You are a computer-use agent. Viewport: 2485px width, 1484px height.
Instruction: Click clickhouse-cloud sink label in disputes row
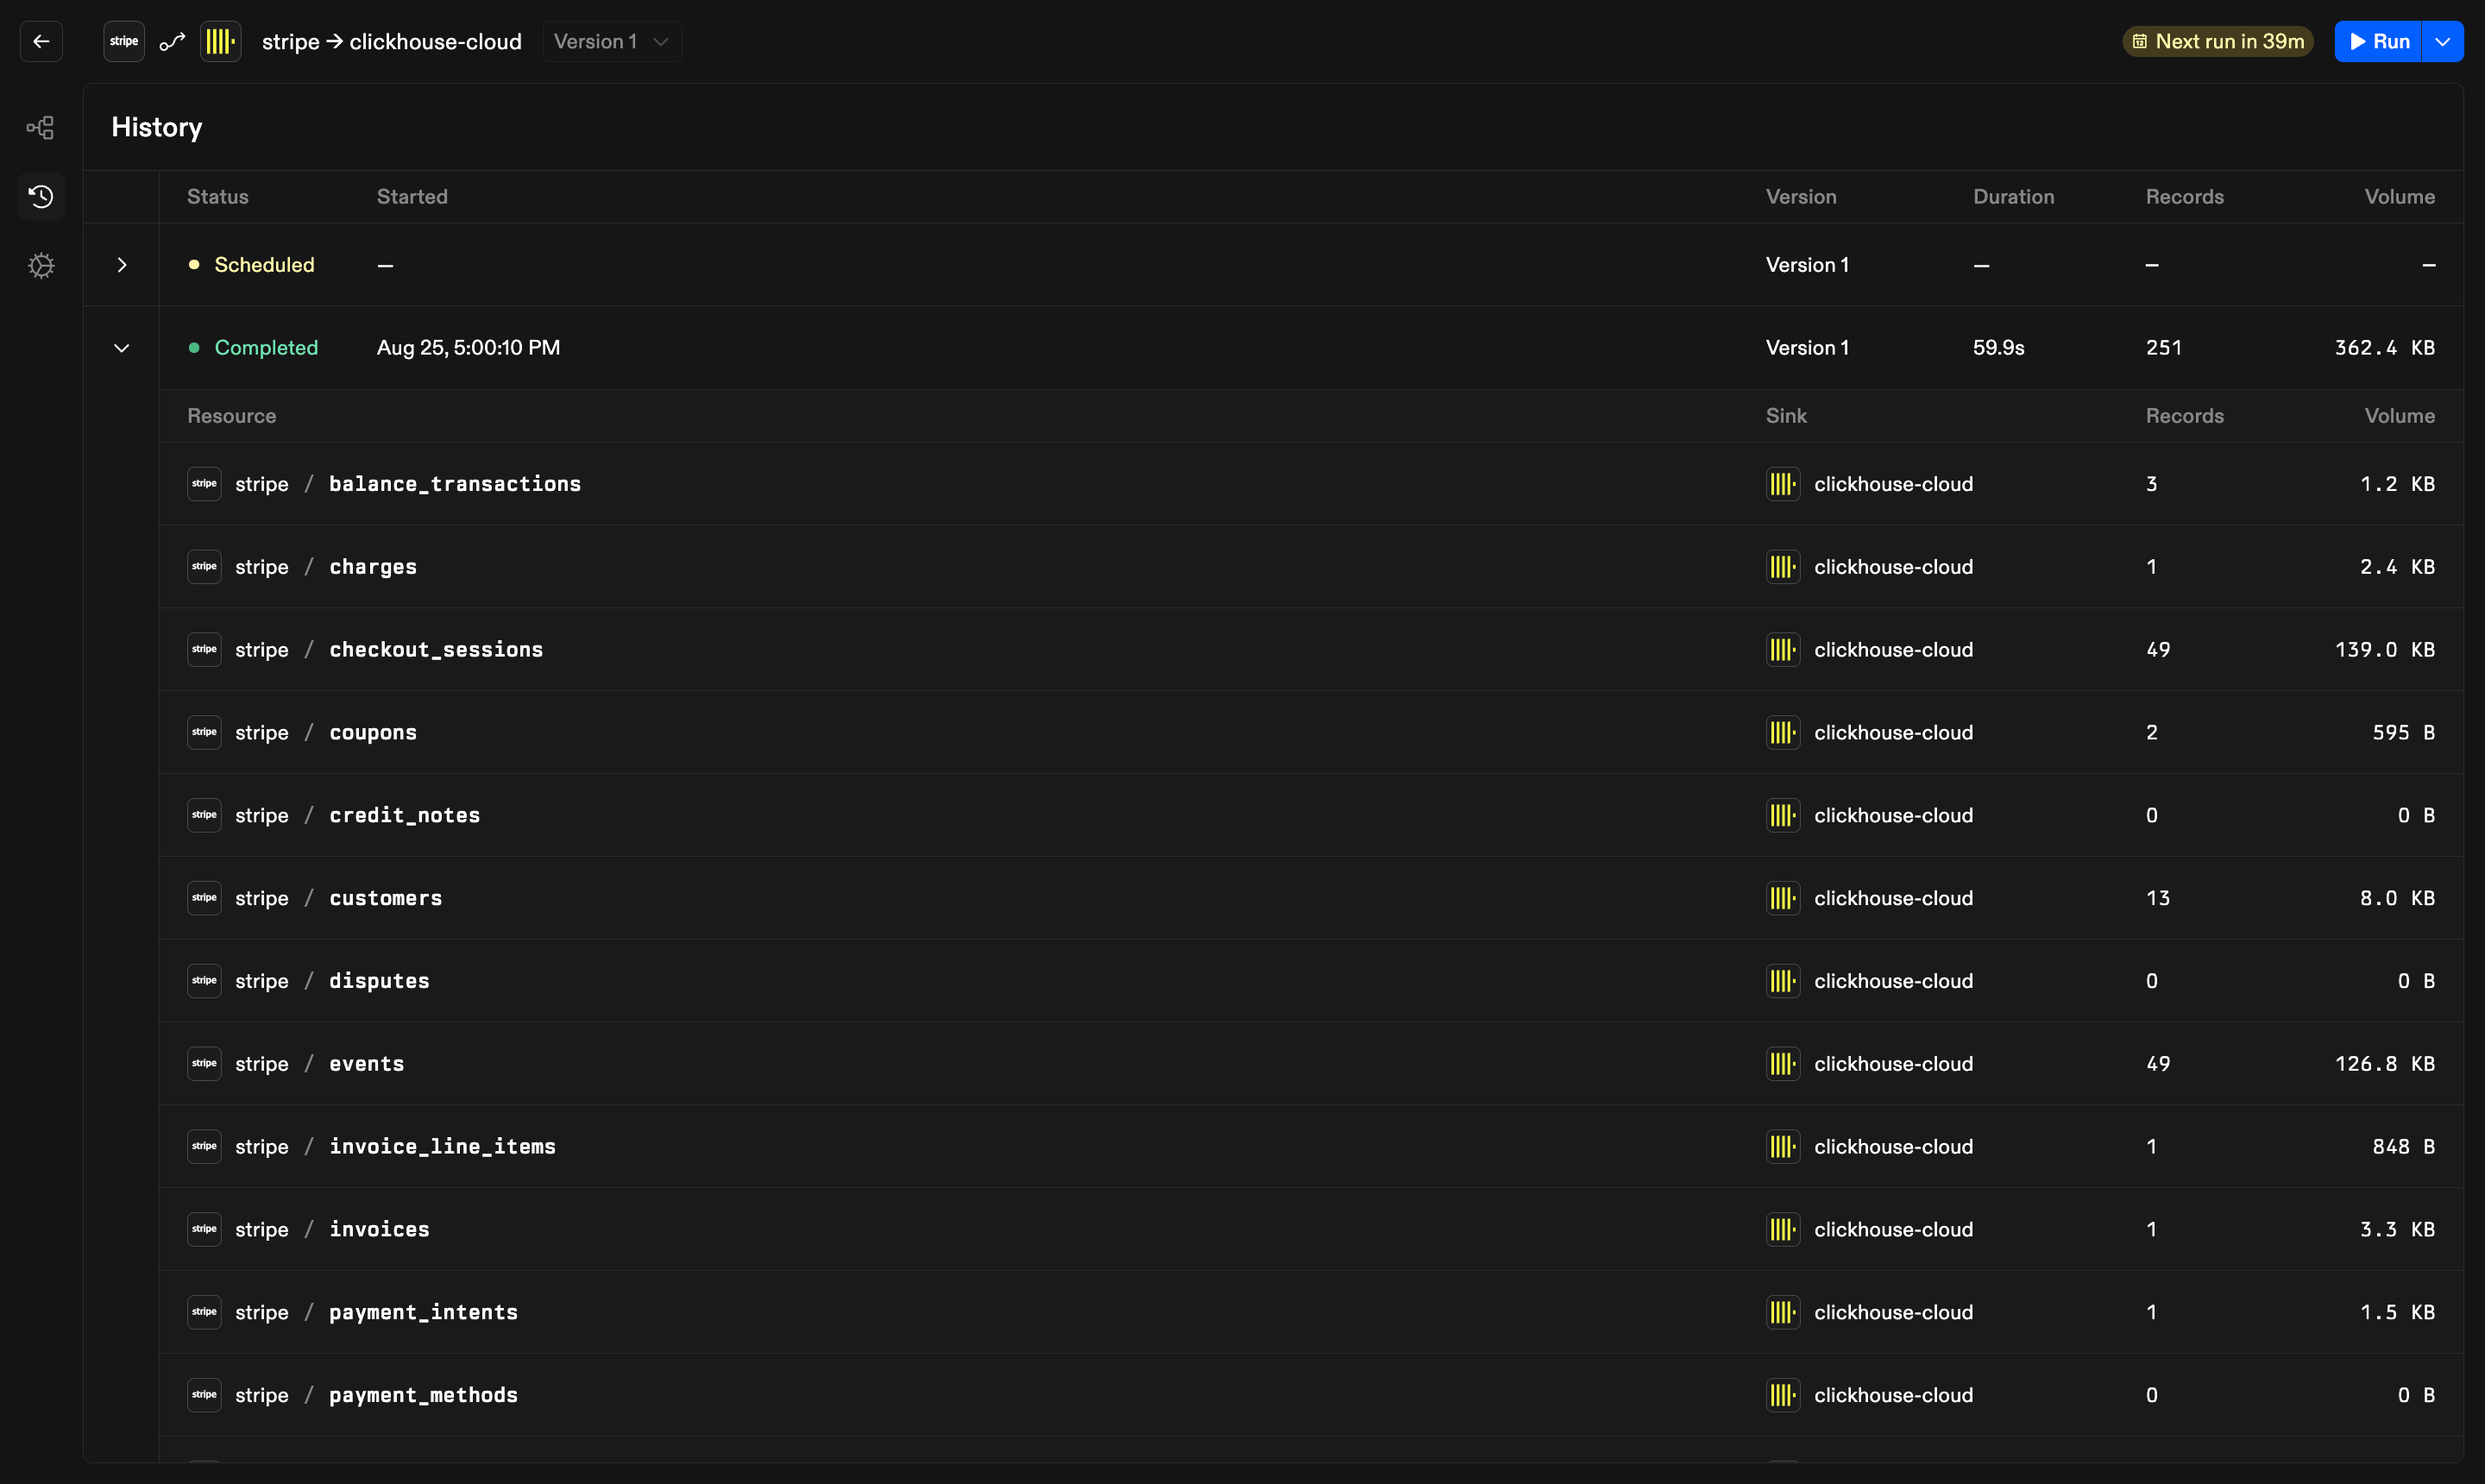[x=1894, y=981]
